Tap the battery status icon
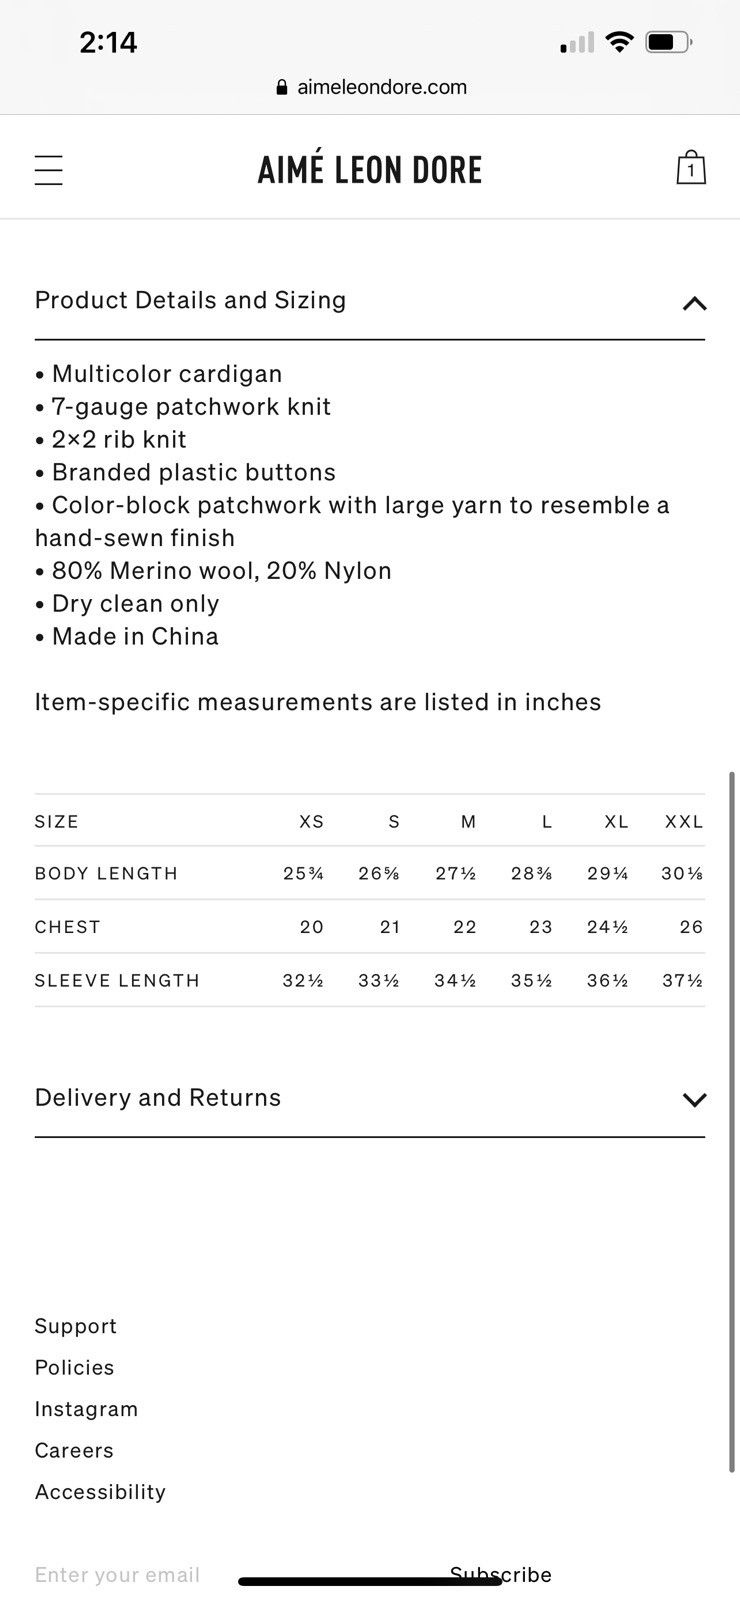 (x=669, y=42)
